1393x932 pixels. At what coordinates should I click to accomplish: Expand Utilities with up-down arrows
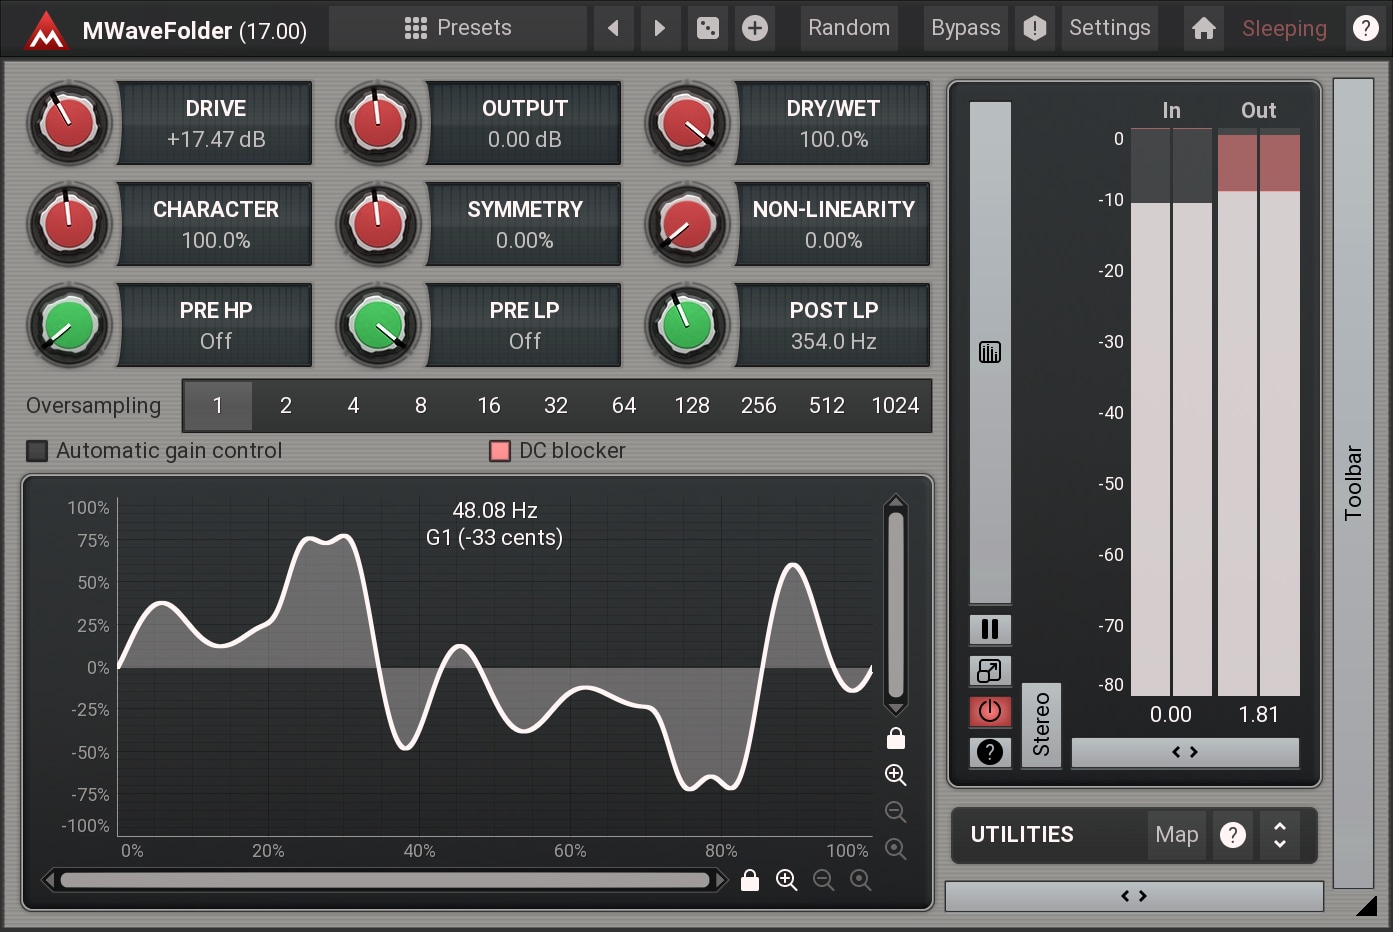1279,835
